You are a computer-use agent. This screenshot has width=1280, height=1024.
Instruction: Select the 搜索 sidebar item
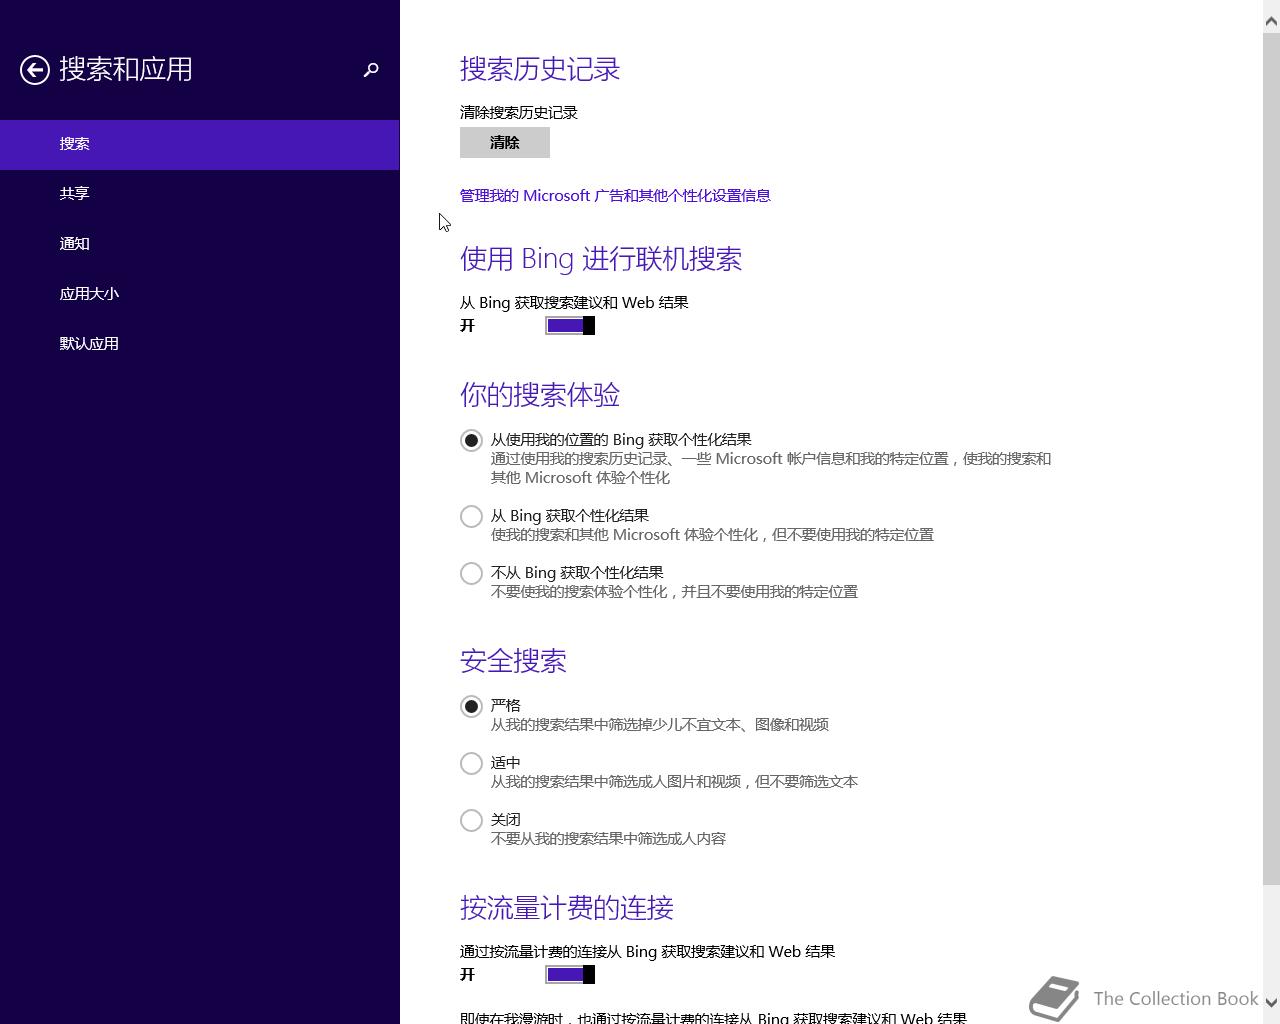click(200, 144)
